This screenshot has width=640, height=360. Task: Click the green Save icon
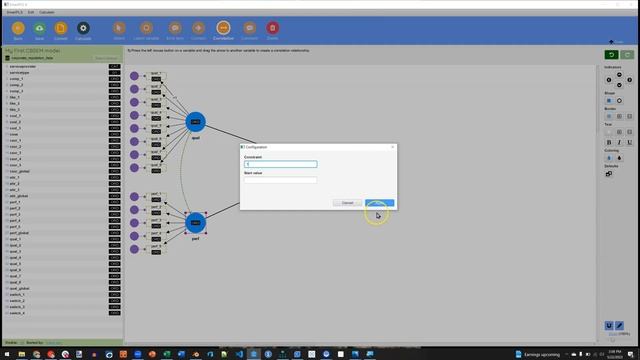pyautogui.click(x=39, y=28)
